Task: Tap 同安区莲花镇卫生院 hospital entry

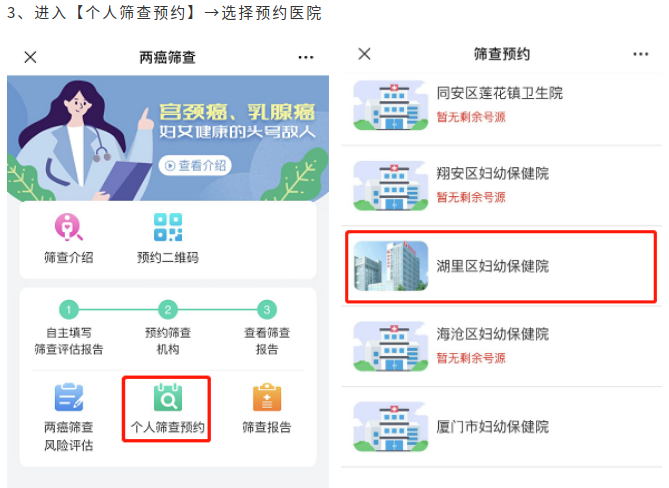Action: (x=501, y=106)
